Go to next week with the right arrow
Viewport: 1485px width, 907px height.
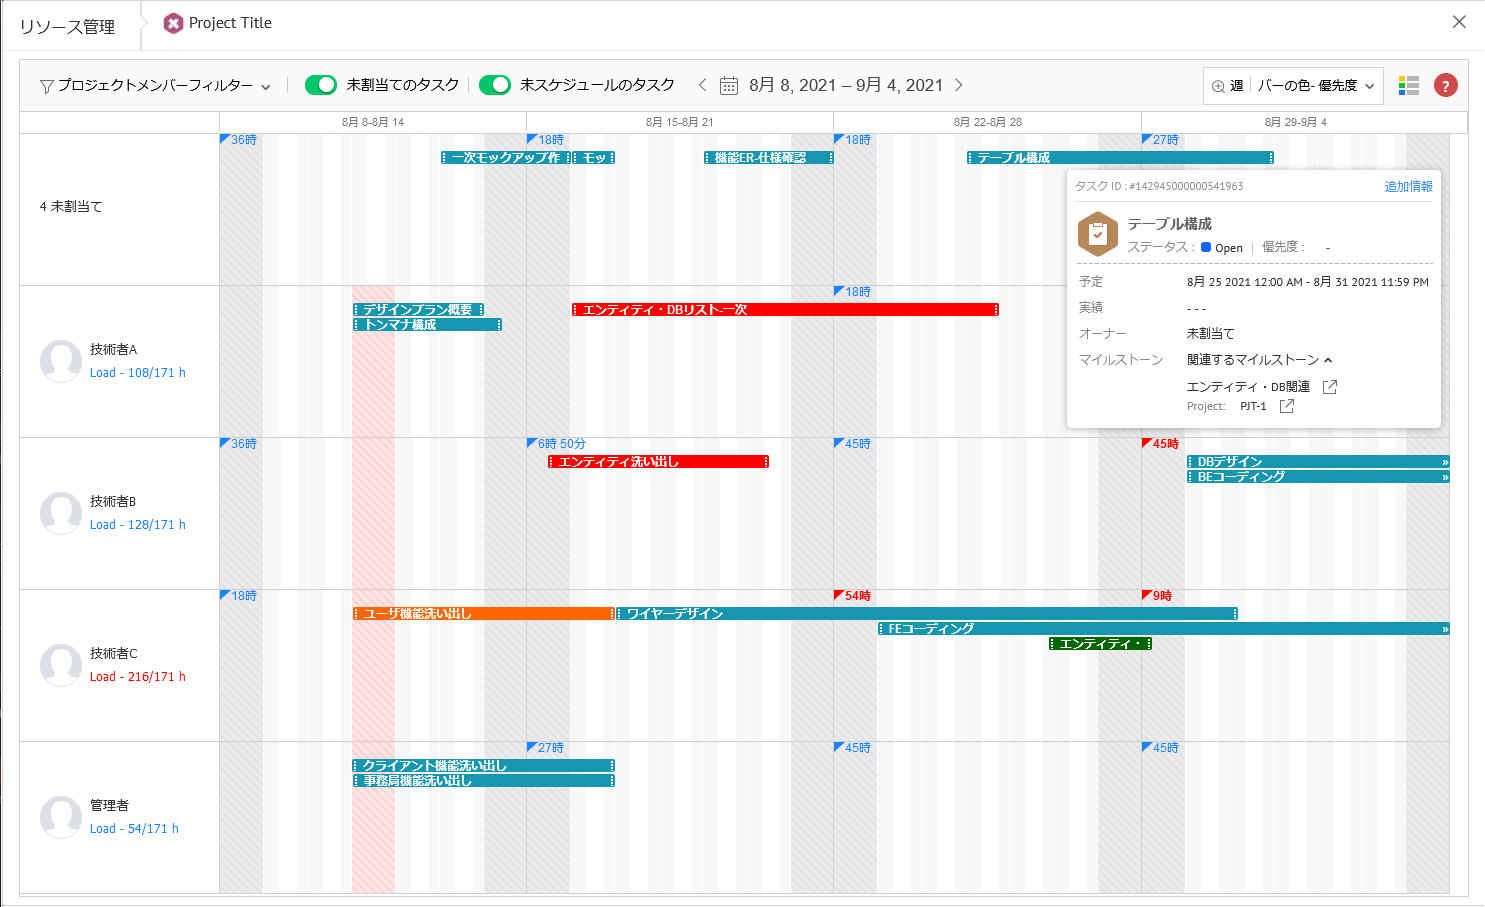(959, 85)
